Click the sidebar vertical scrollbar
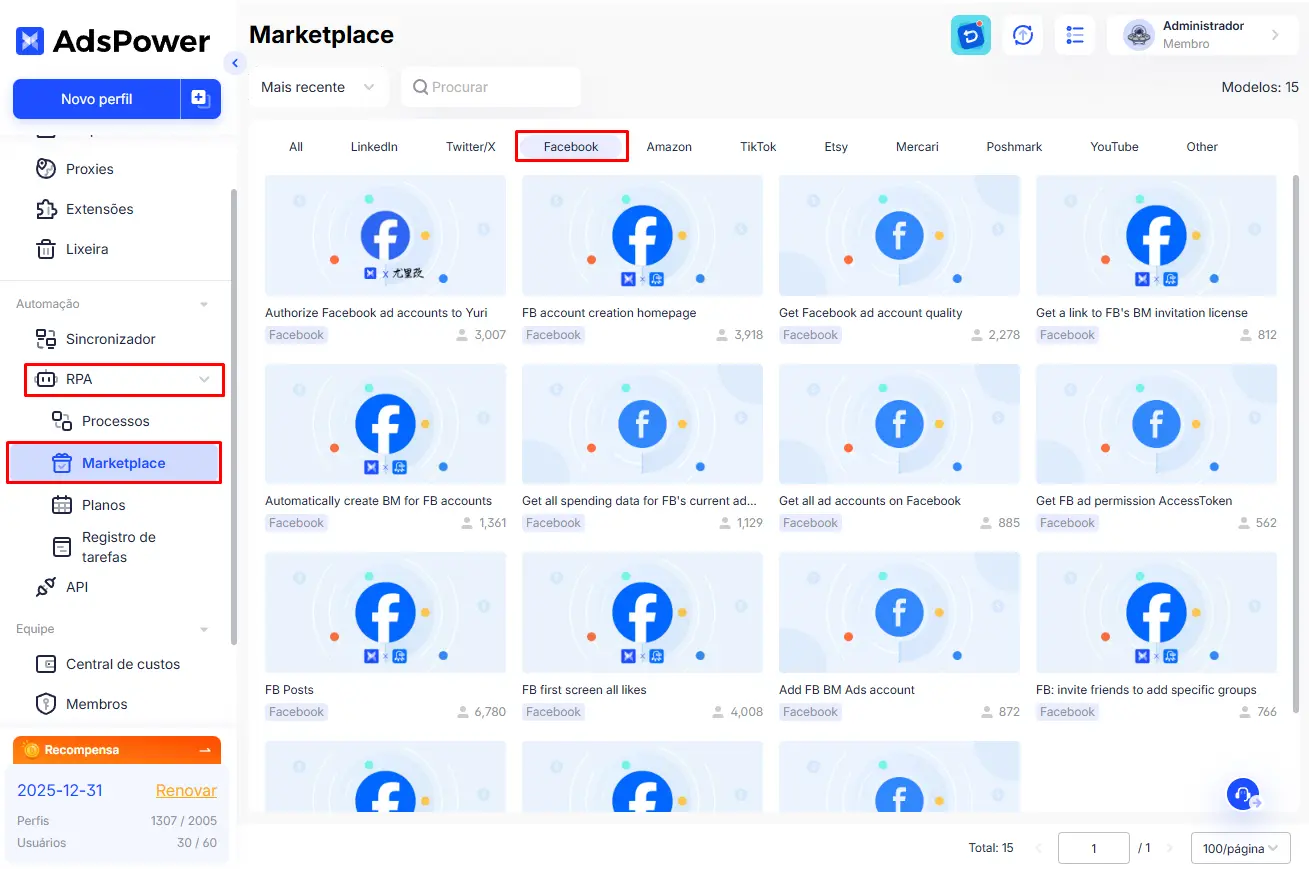This screenshot has height=869, width=1309. [233, 415]
